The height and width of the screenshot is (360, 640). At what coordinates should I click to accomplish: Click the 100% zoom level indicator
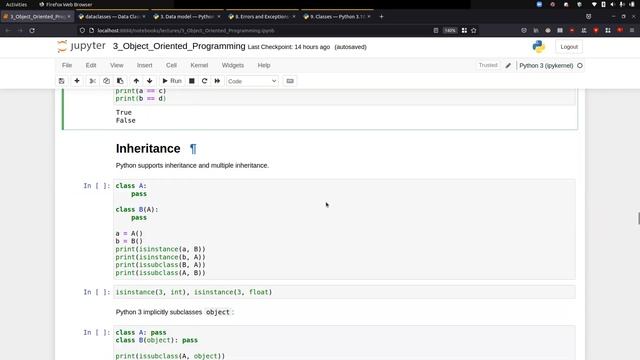coord(450,31)
